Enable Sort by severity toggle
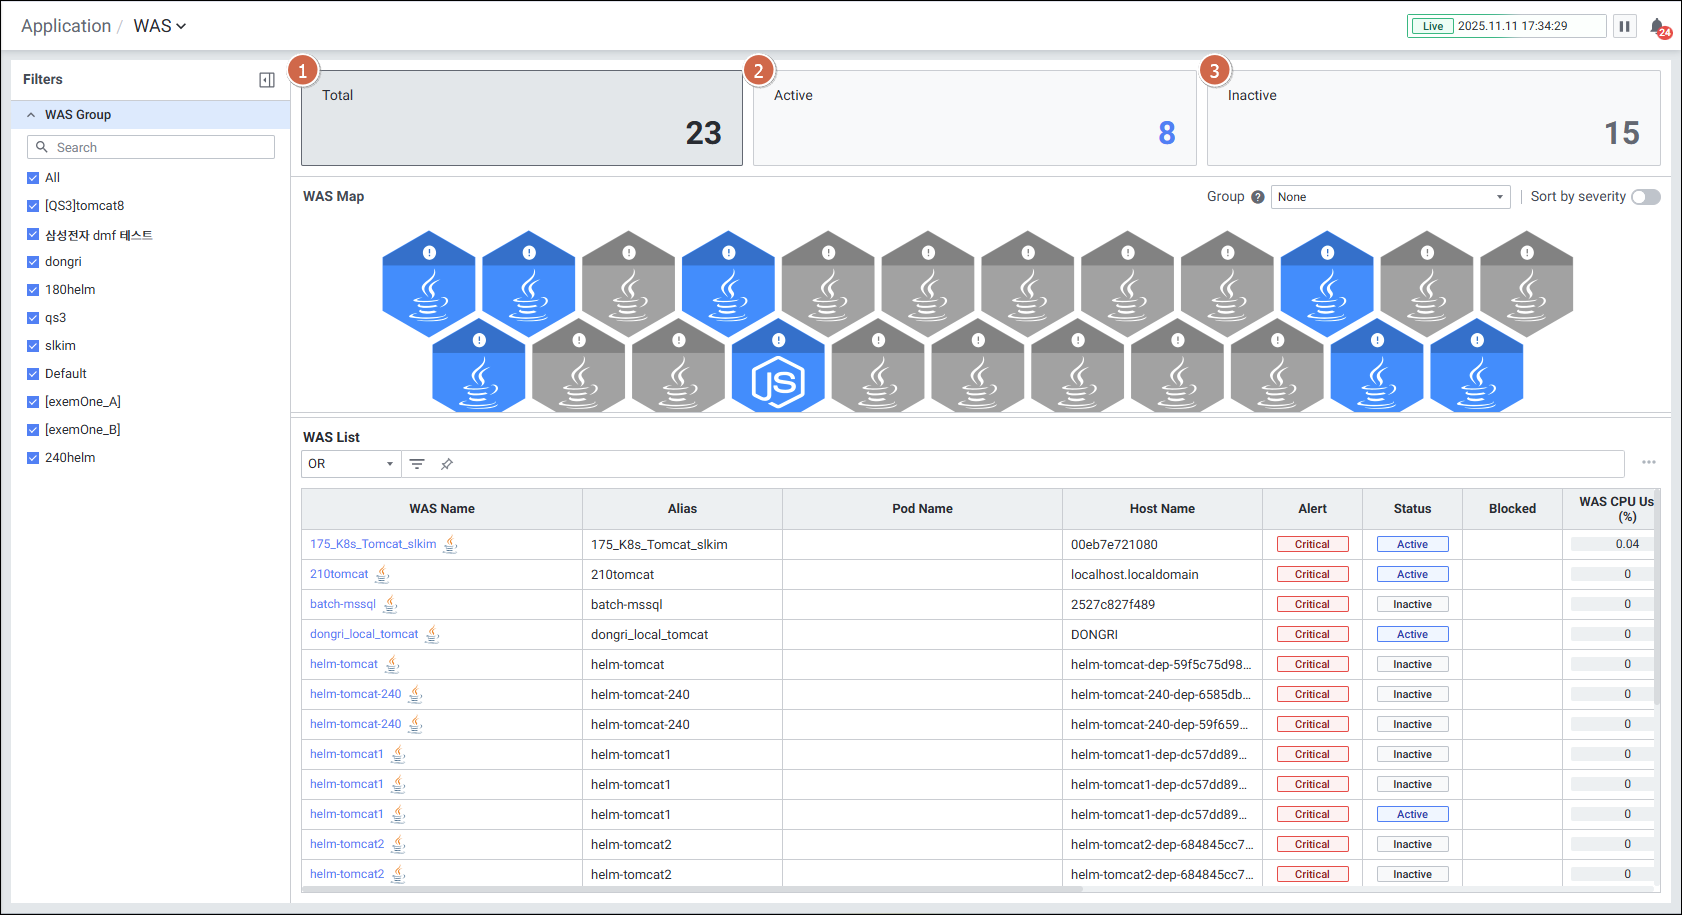 click(x=1645, y=197)
